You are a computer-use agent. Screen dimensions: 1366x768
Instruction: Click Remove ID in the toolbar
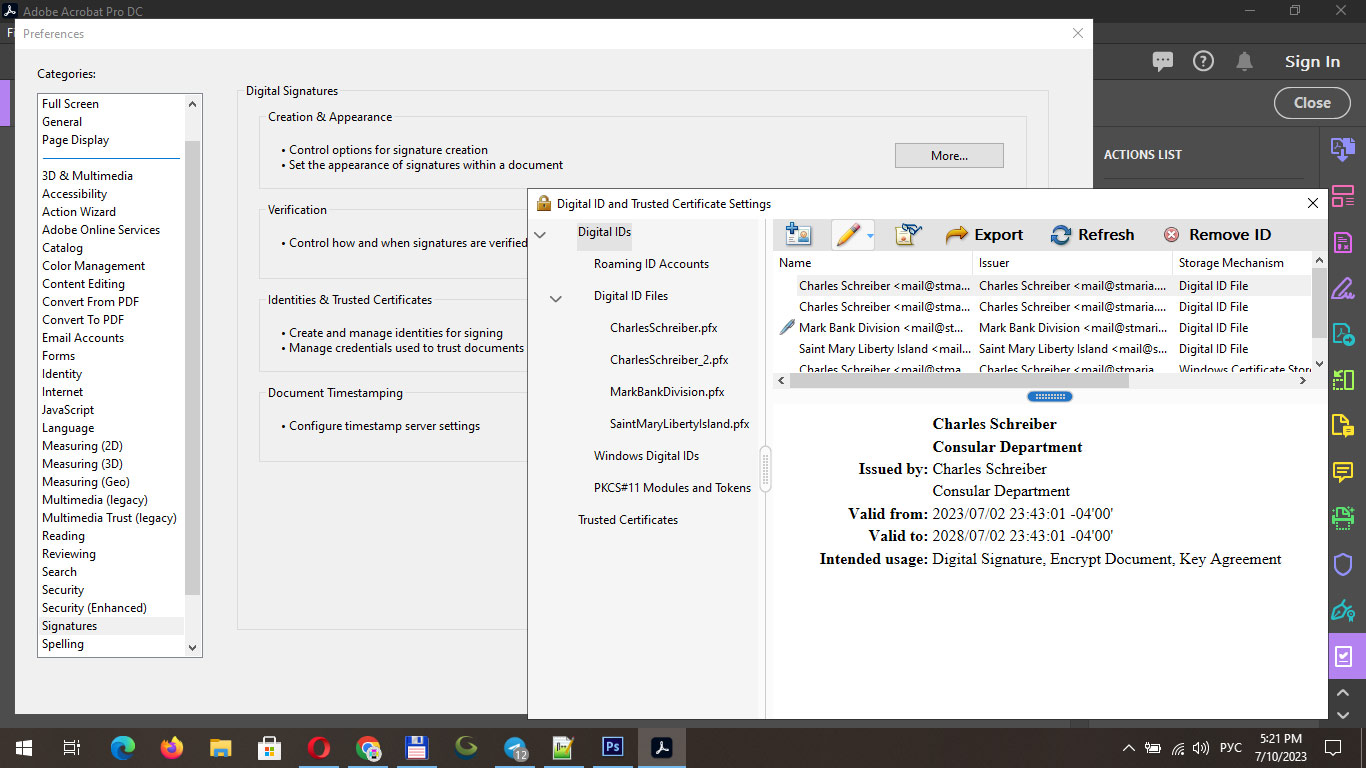(x=1217, y=235)
